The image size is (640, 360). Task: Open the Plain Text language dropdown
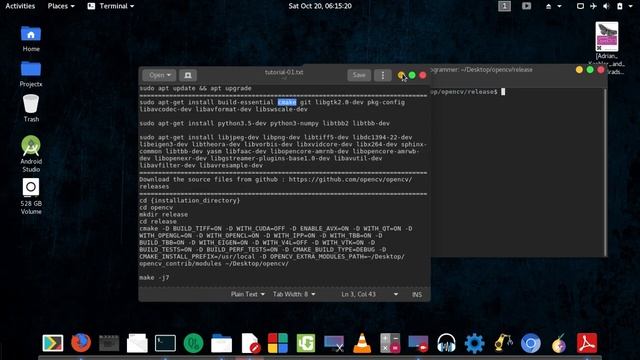[x=248, y=294]
